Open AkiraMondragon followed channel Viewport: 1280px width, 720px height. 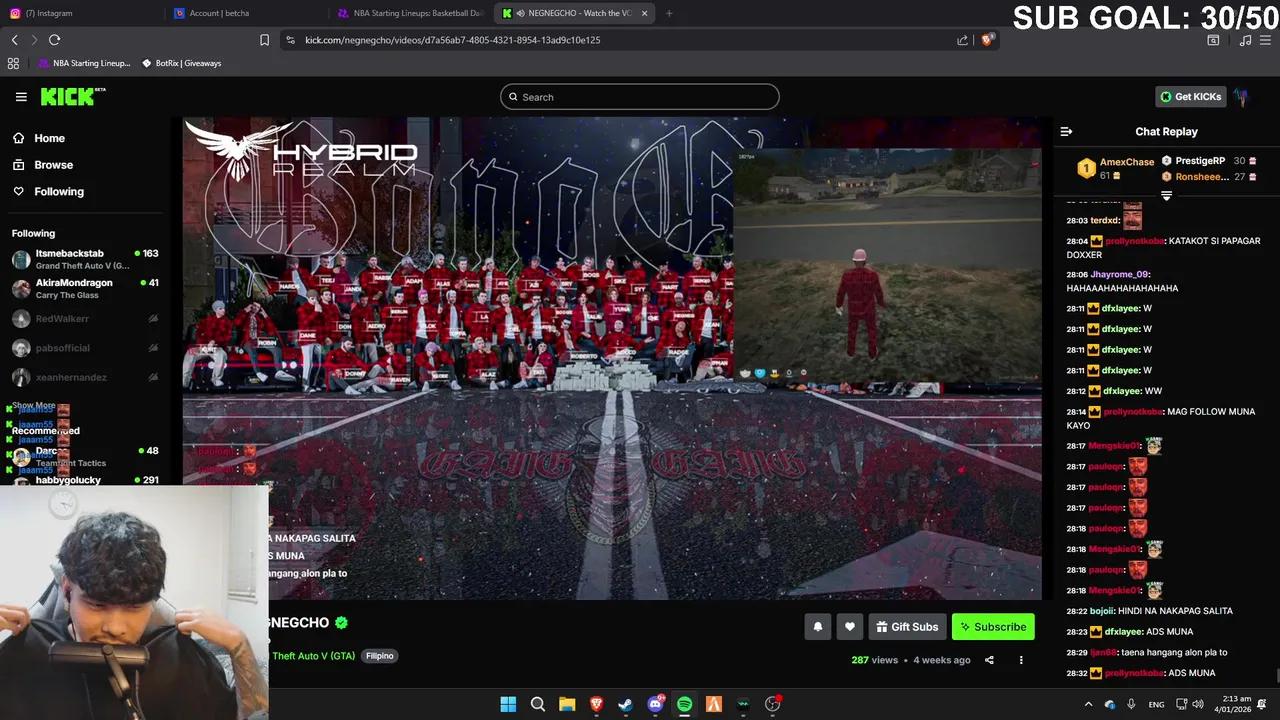pyautogui.click(x=84, y=289)
